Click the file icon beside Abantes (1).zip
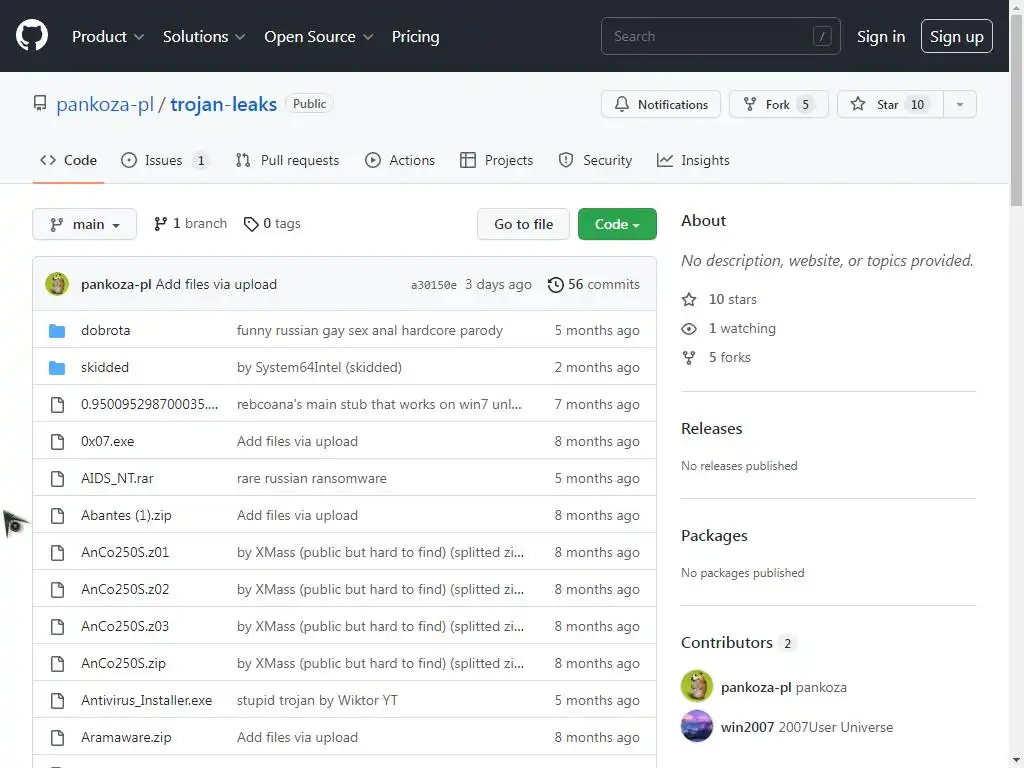Image resolution: width=1024 pixels, height=768 pixels. [57, 516]
